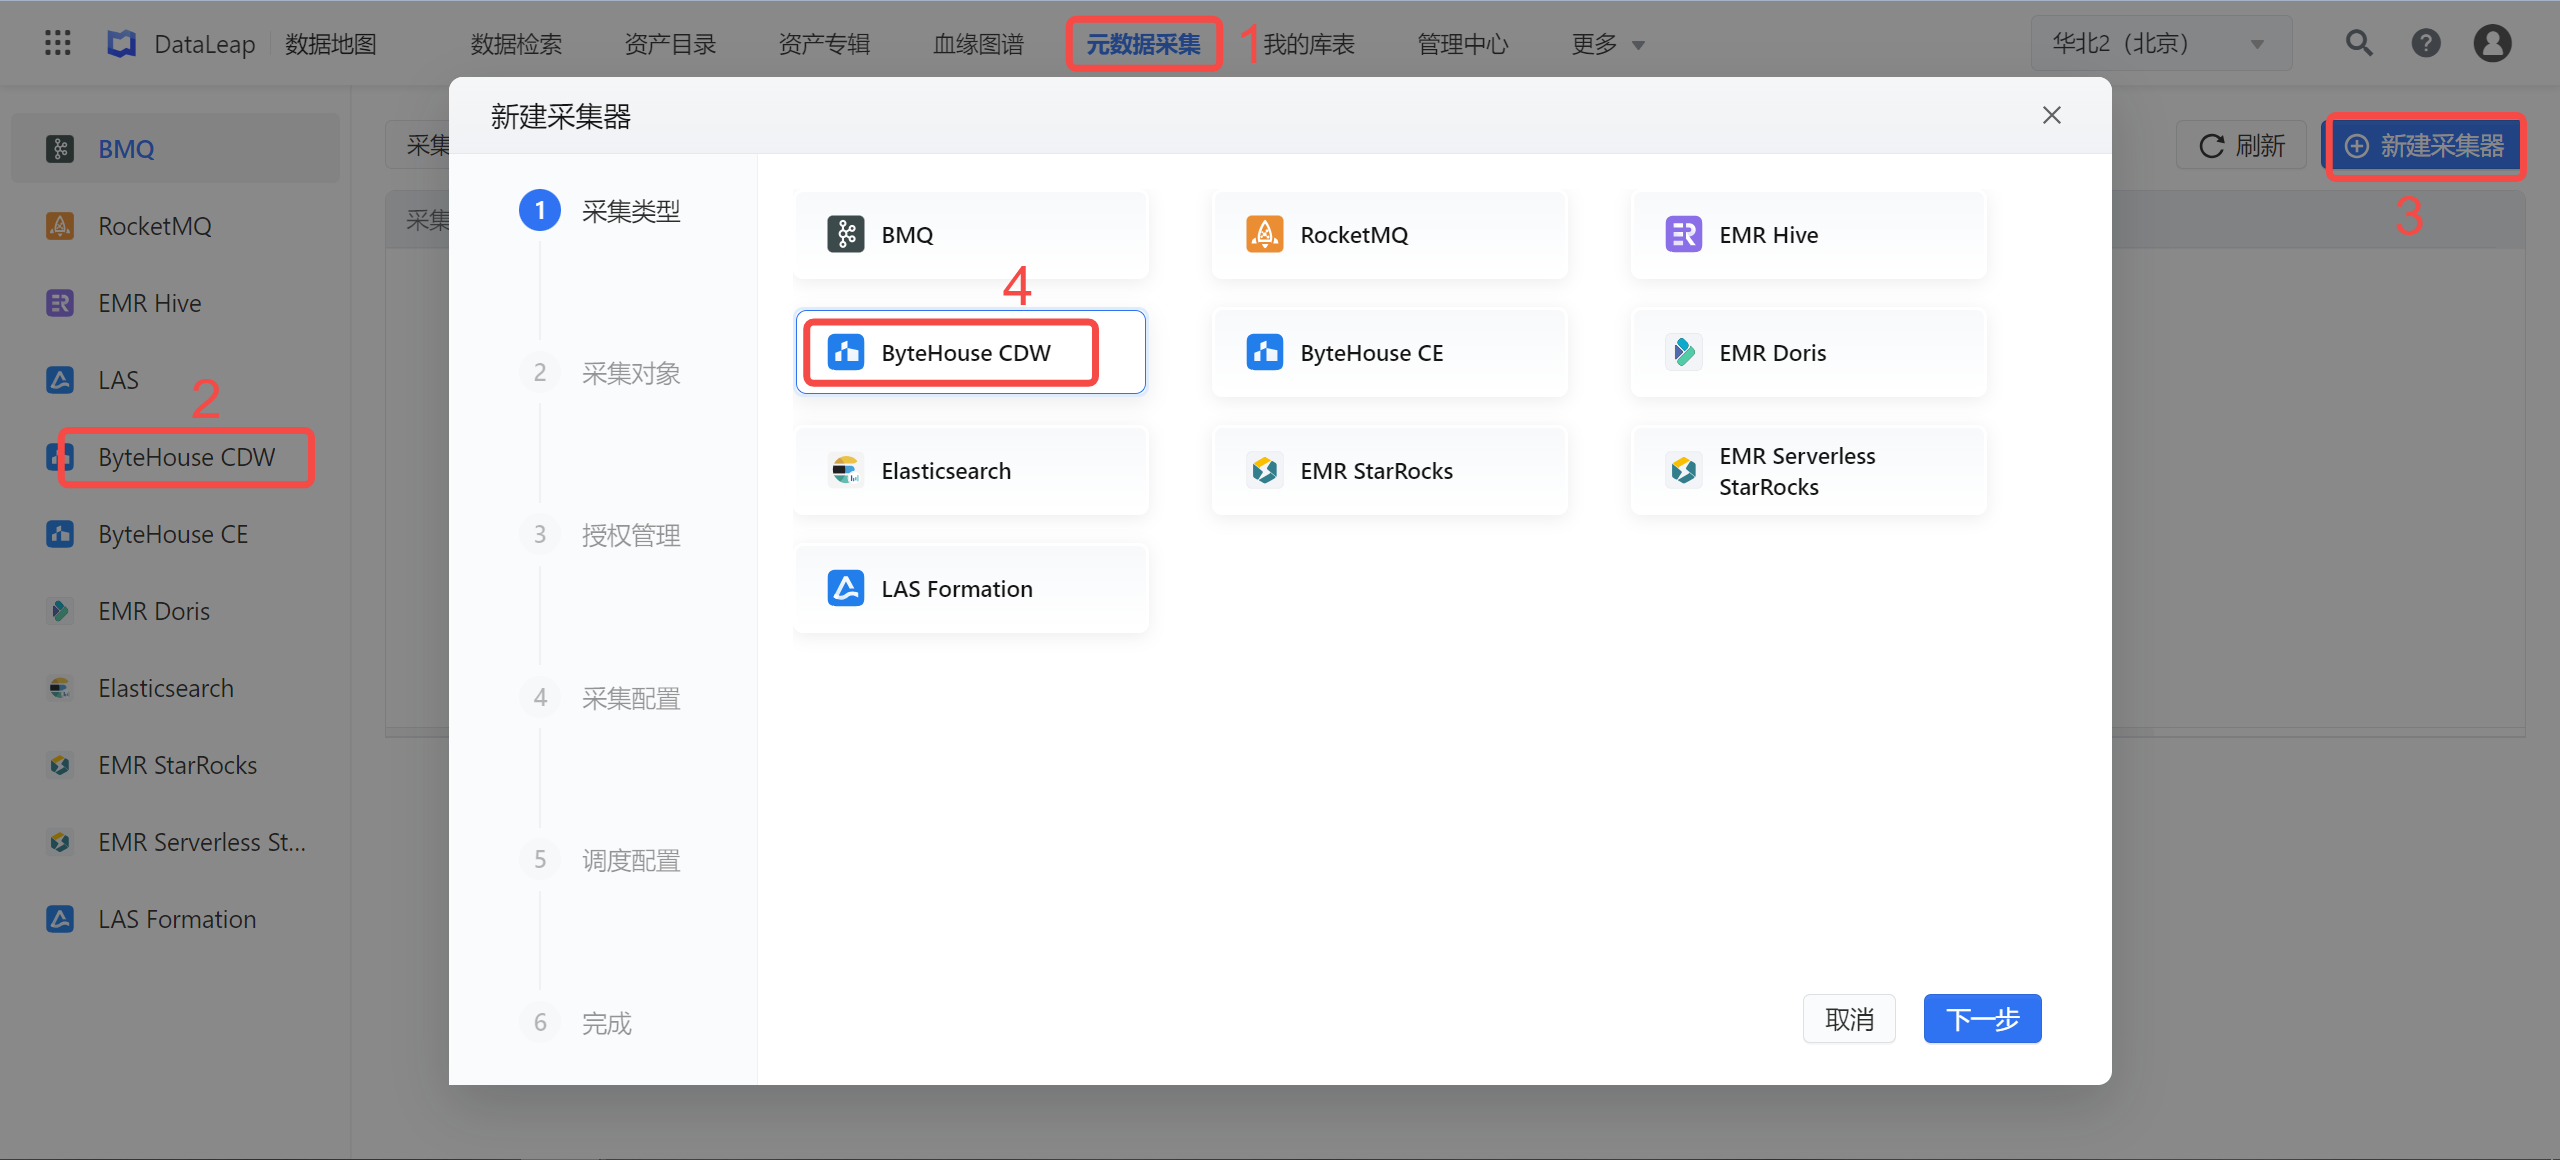
Task: Open the 数据检索 tab
Action: point(516,44)
